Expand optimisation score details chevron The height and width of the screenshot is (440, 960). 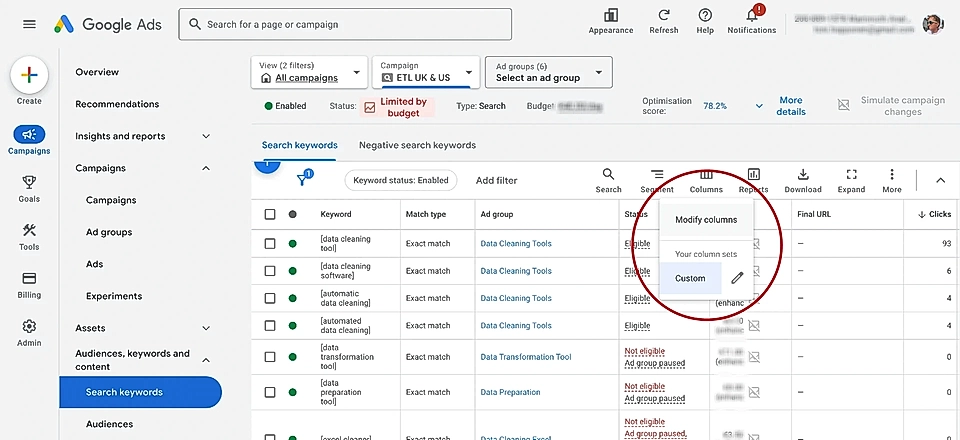tap(759, 106)
